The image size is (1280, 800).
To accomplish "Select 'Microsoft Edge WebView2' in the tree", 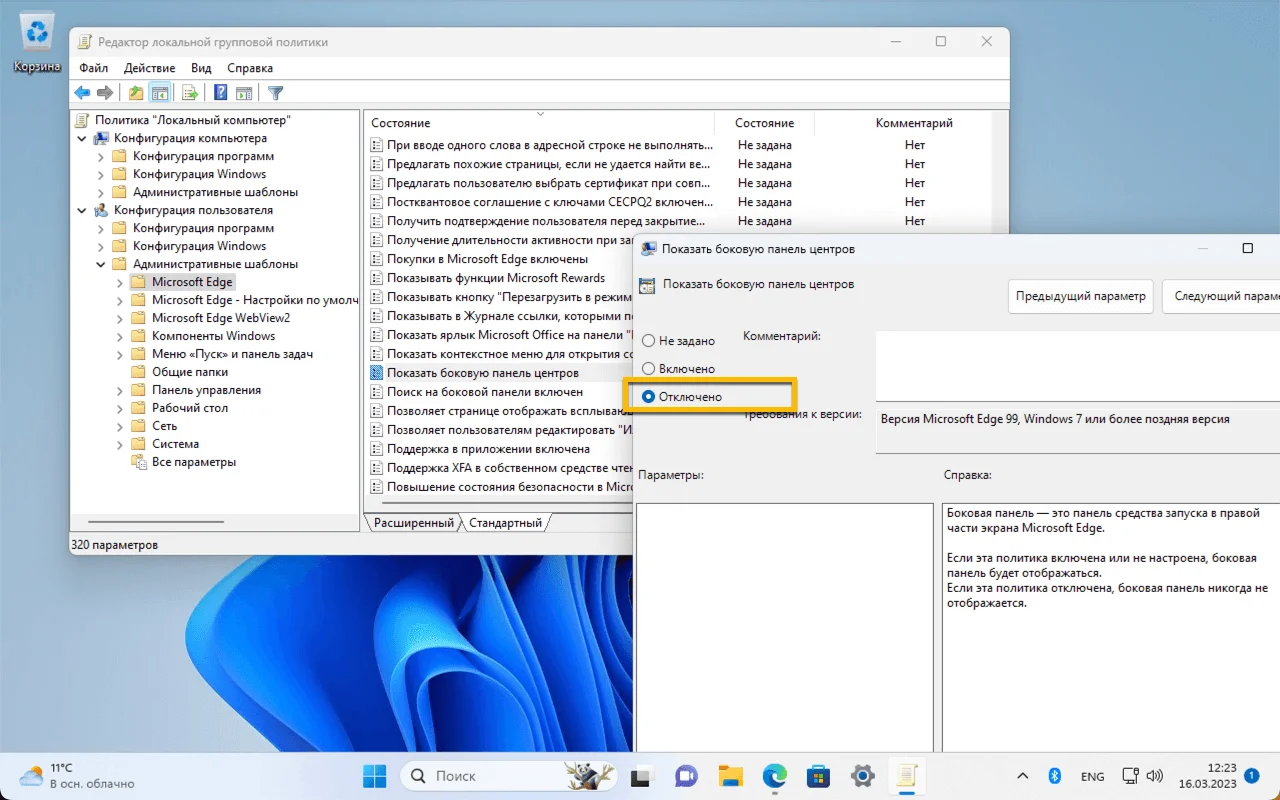I will point(221,318).
